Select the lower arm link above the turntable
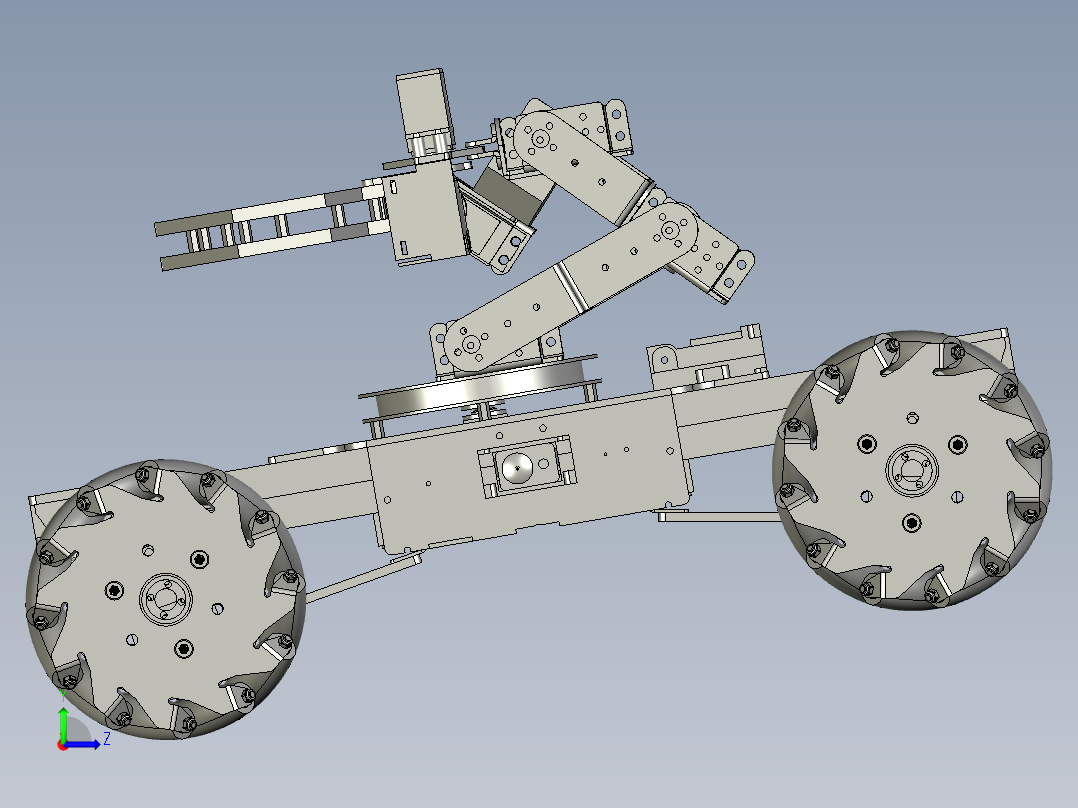The image size is (1078, 808). point(571,287)
